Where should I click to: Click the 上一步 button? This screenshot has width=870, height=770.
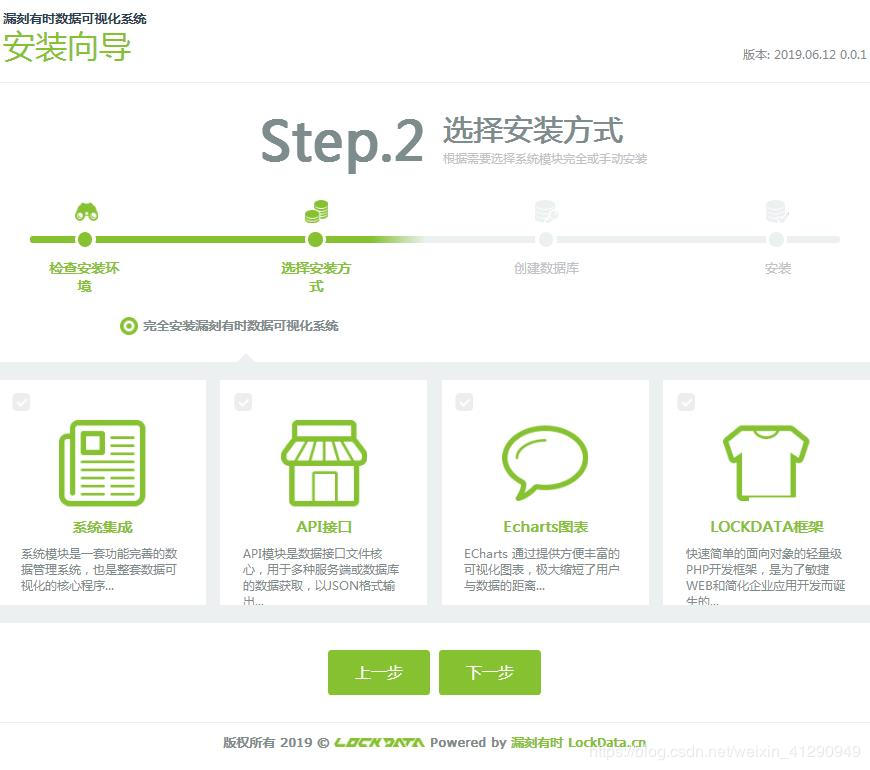click(x=378, y=672)
